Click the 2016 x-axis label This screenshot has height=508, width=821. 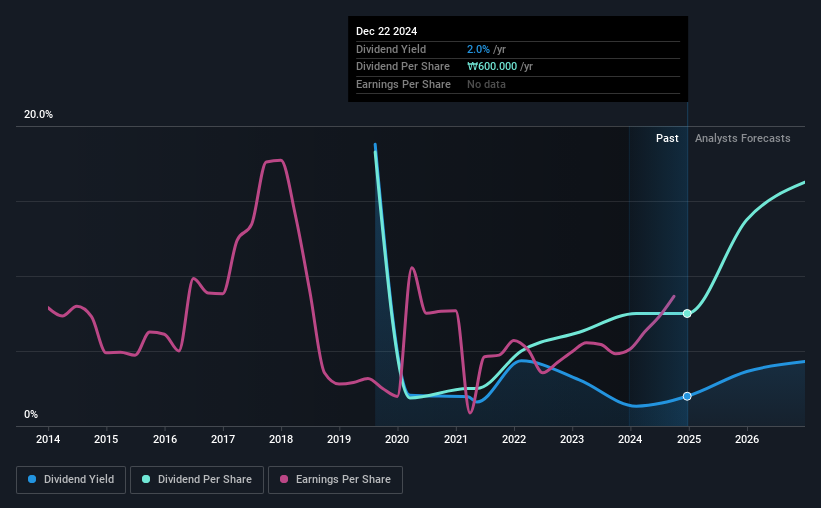tap(165, 439)
